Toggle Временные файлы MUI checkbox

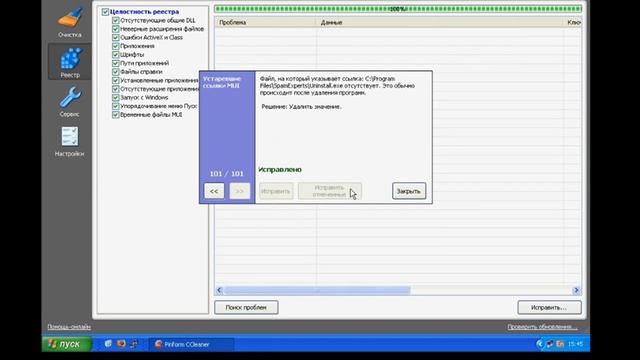click(116, 115)
